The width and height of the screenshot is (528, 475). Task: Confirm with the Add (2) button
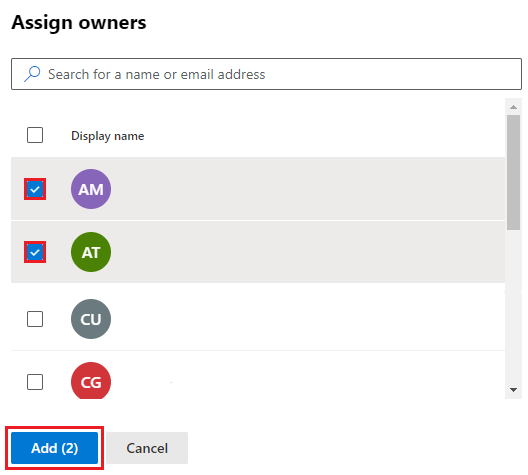(55, 448)
